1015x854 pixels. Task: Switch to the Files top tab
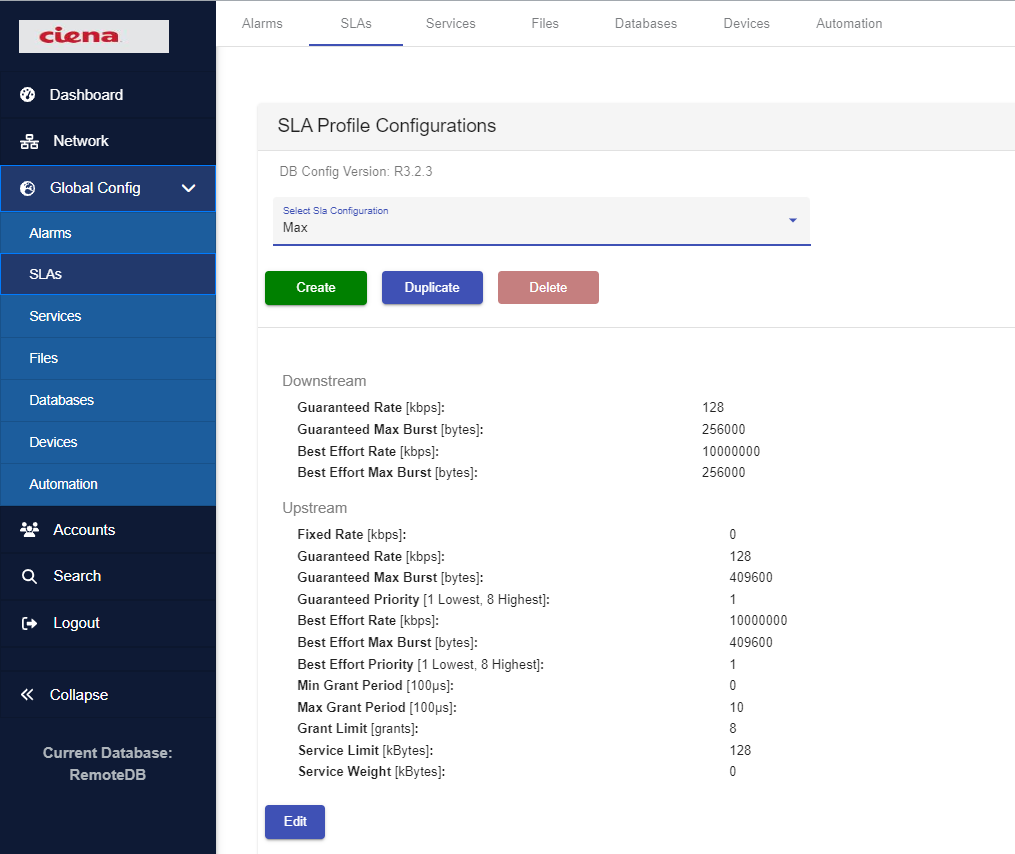[x=545, y=23]
